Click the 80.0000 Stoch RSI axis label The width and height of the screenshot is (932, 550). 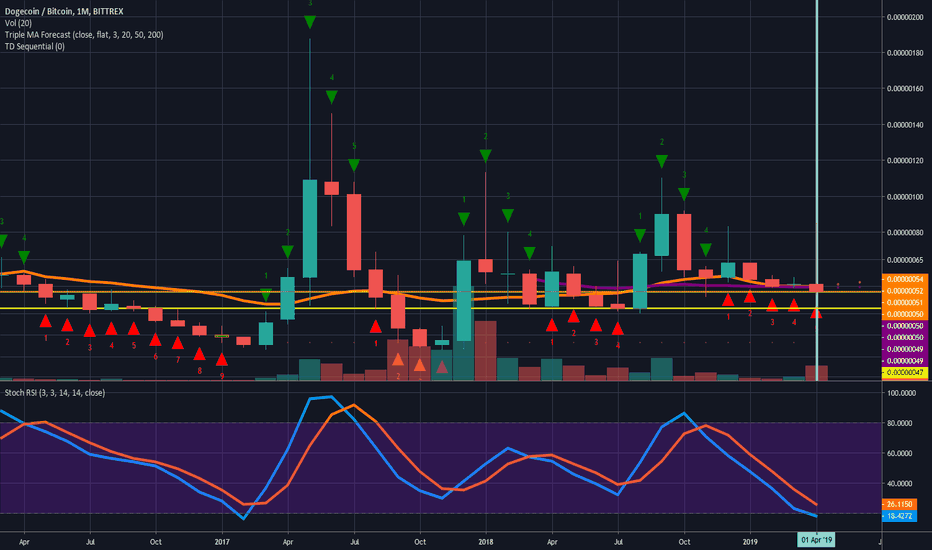point(900,423)
